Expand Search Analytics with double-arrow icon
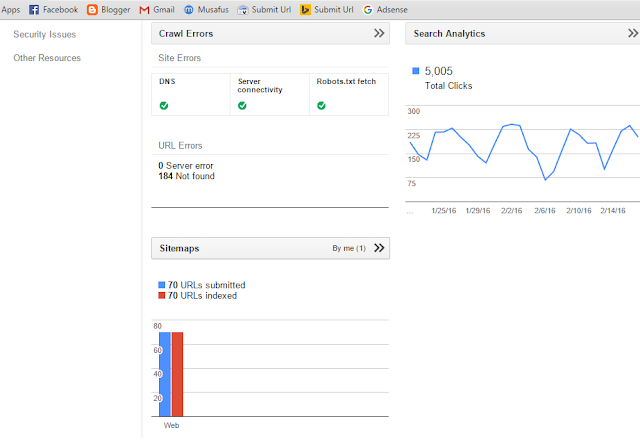This screenshot has width=640, height=444. (633, 33)
